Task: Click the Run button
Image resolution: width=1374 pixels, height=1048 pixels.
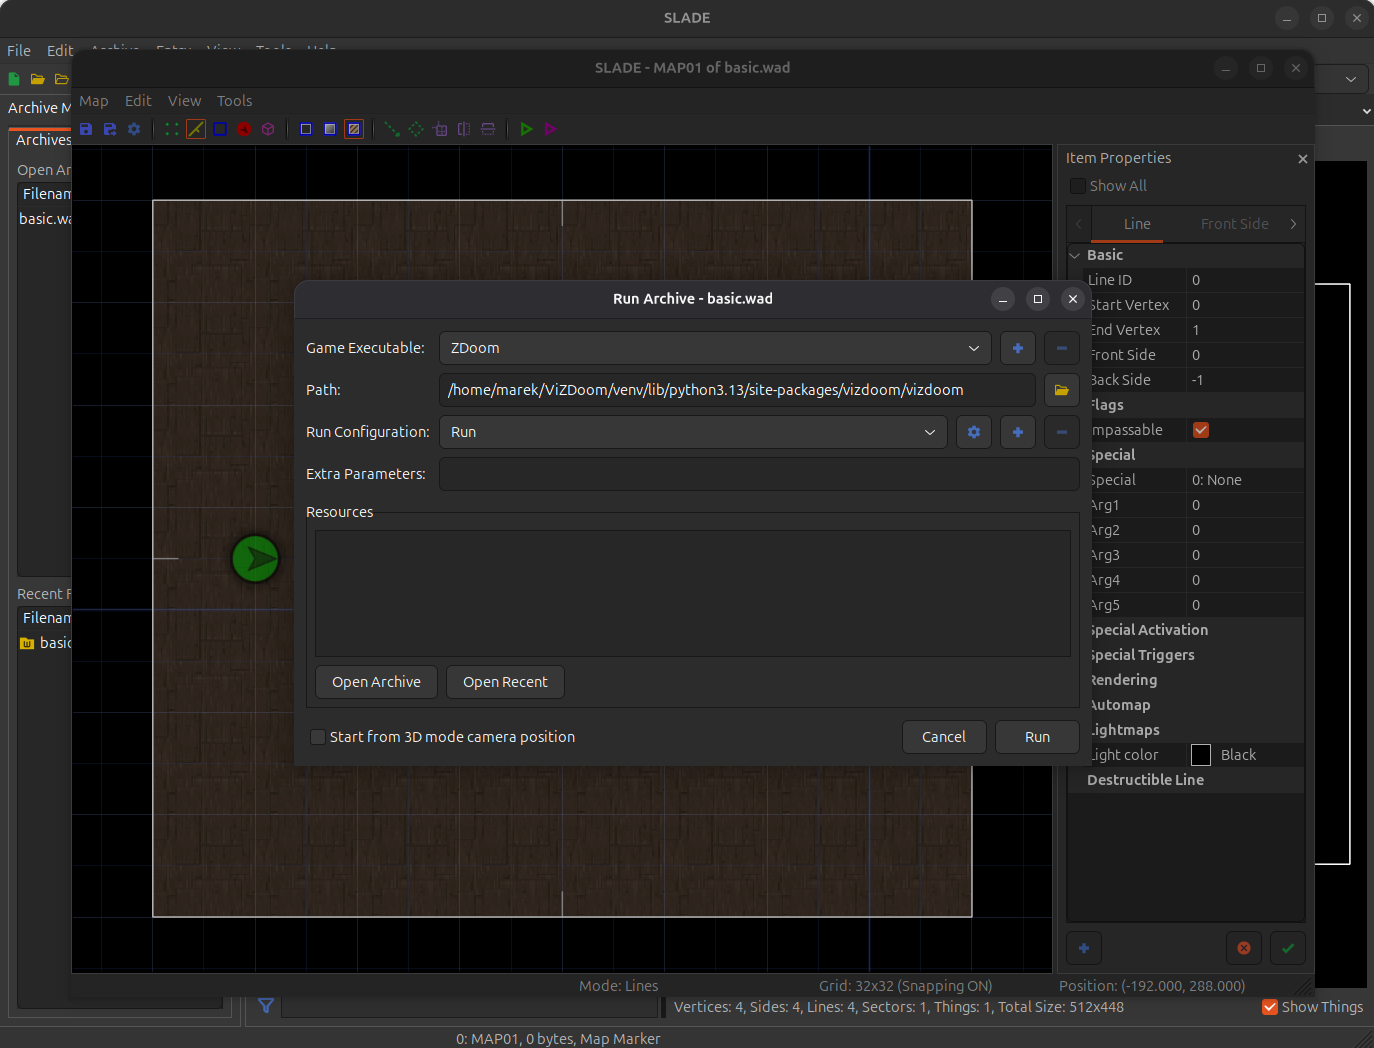Action: pyautogui.click(x=1037, y=737)
